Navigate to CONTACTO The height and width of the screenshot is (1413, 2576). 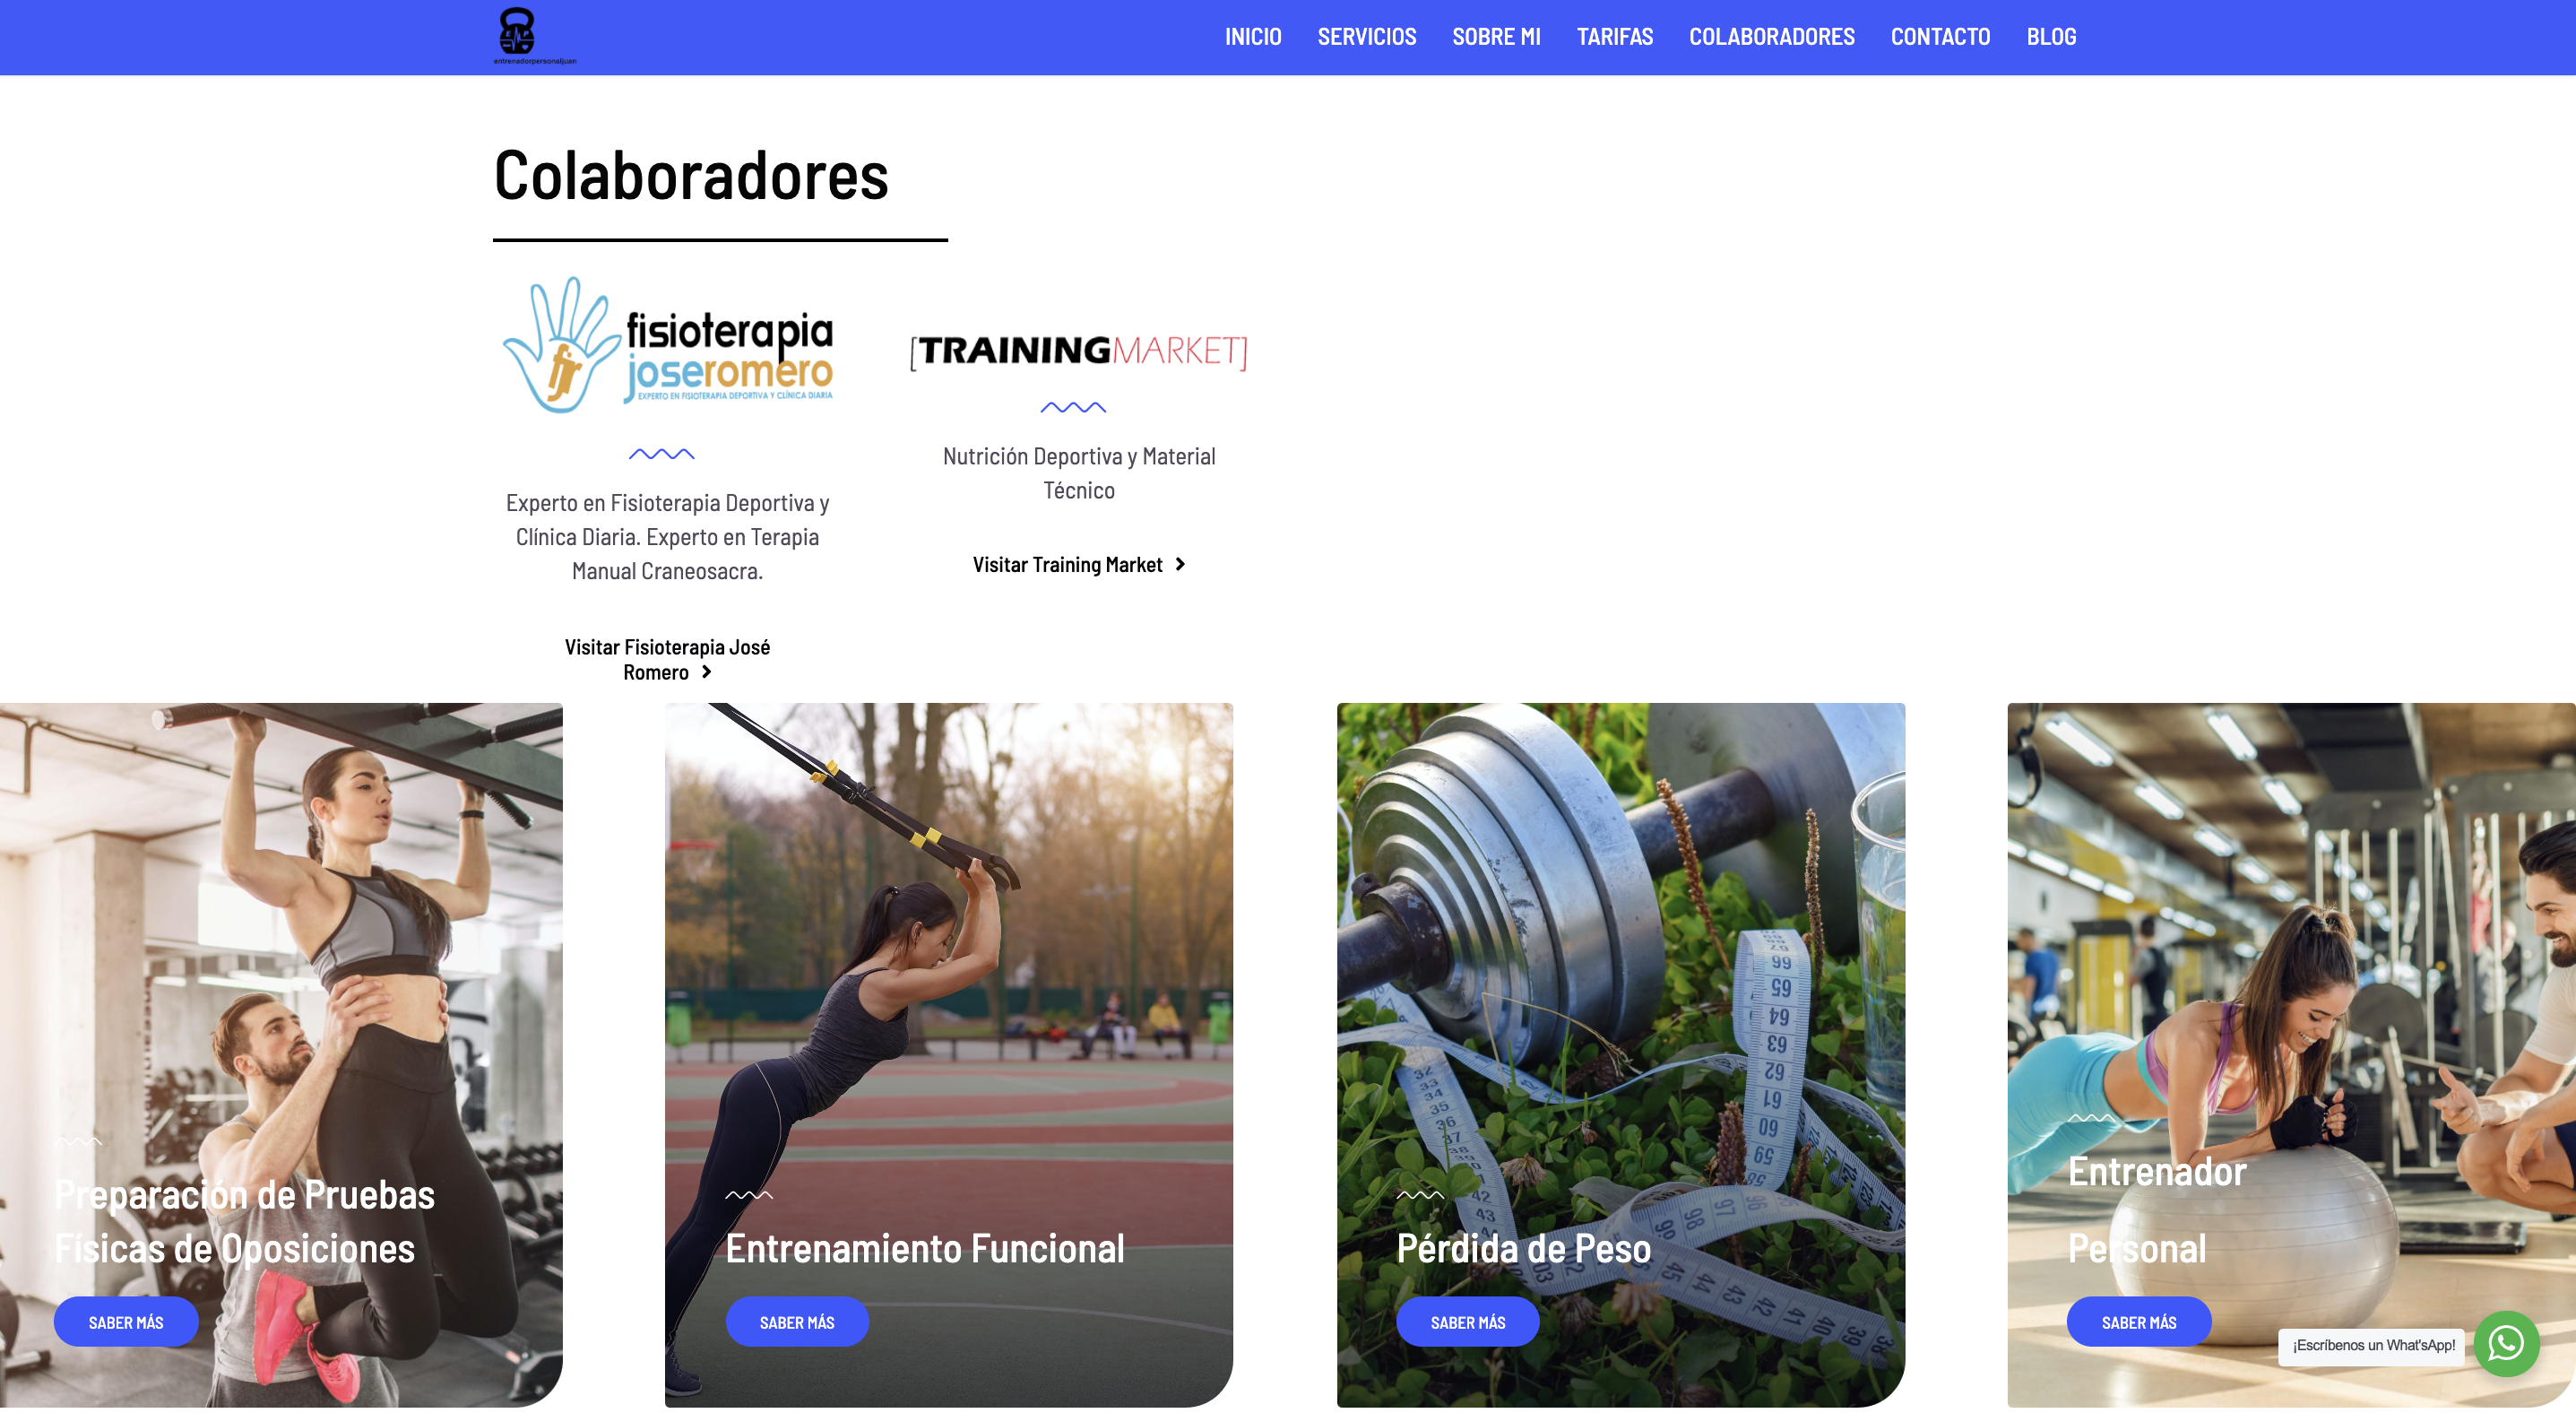click(x=1940, y=37)
